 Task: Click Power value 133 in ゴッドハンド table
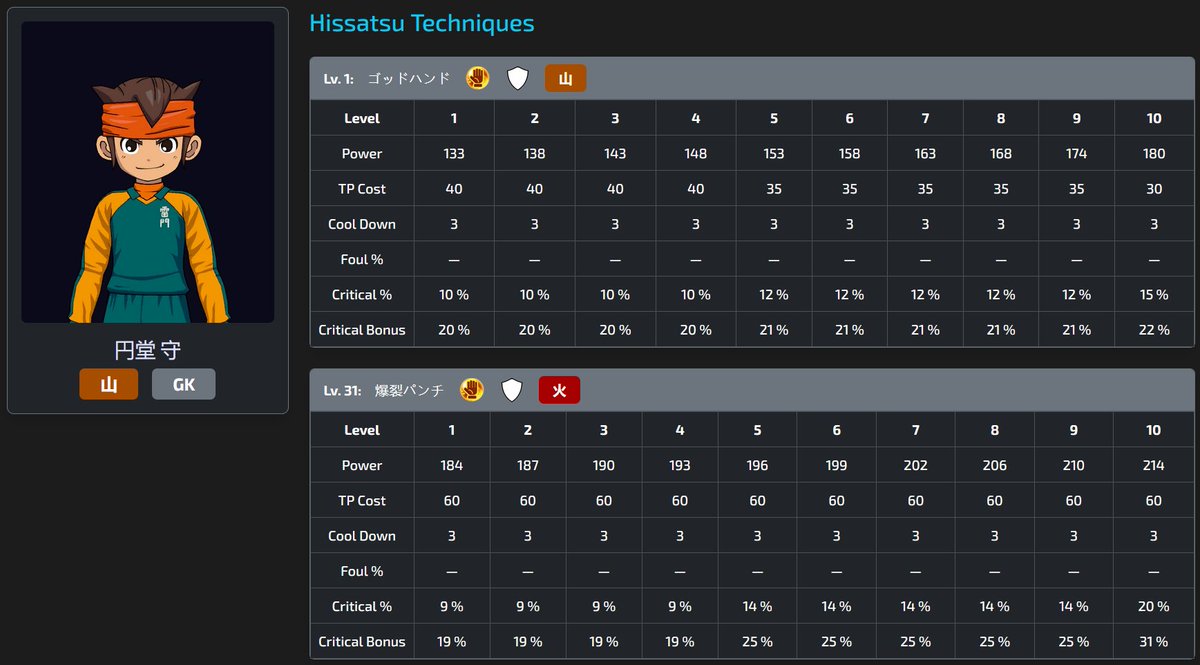point(454,154)
